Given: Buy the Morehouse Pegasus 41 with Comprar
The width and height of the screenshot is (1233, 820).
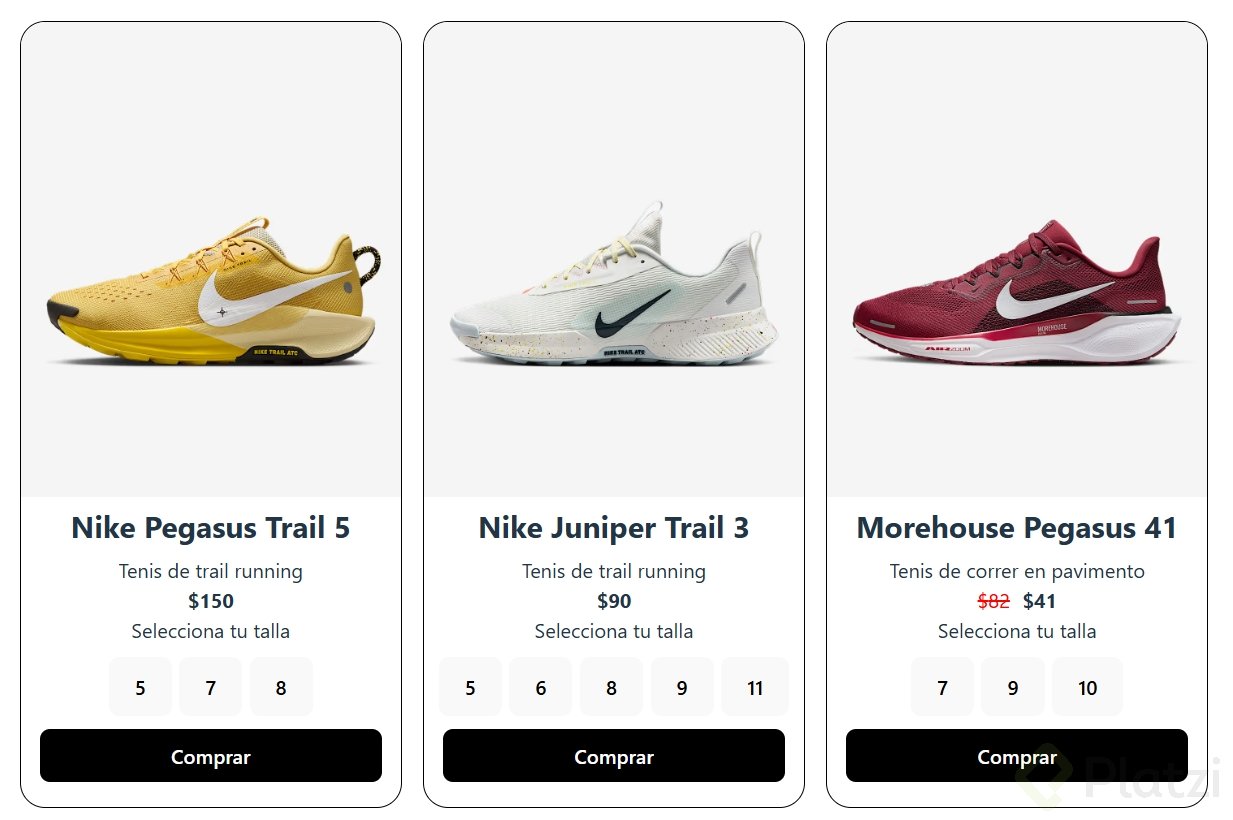Looking at the screenshot, I should point(1017,756).
